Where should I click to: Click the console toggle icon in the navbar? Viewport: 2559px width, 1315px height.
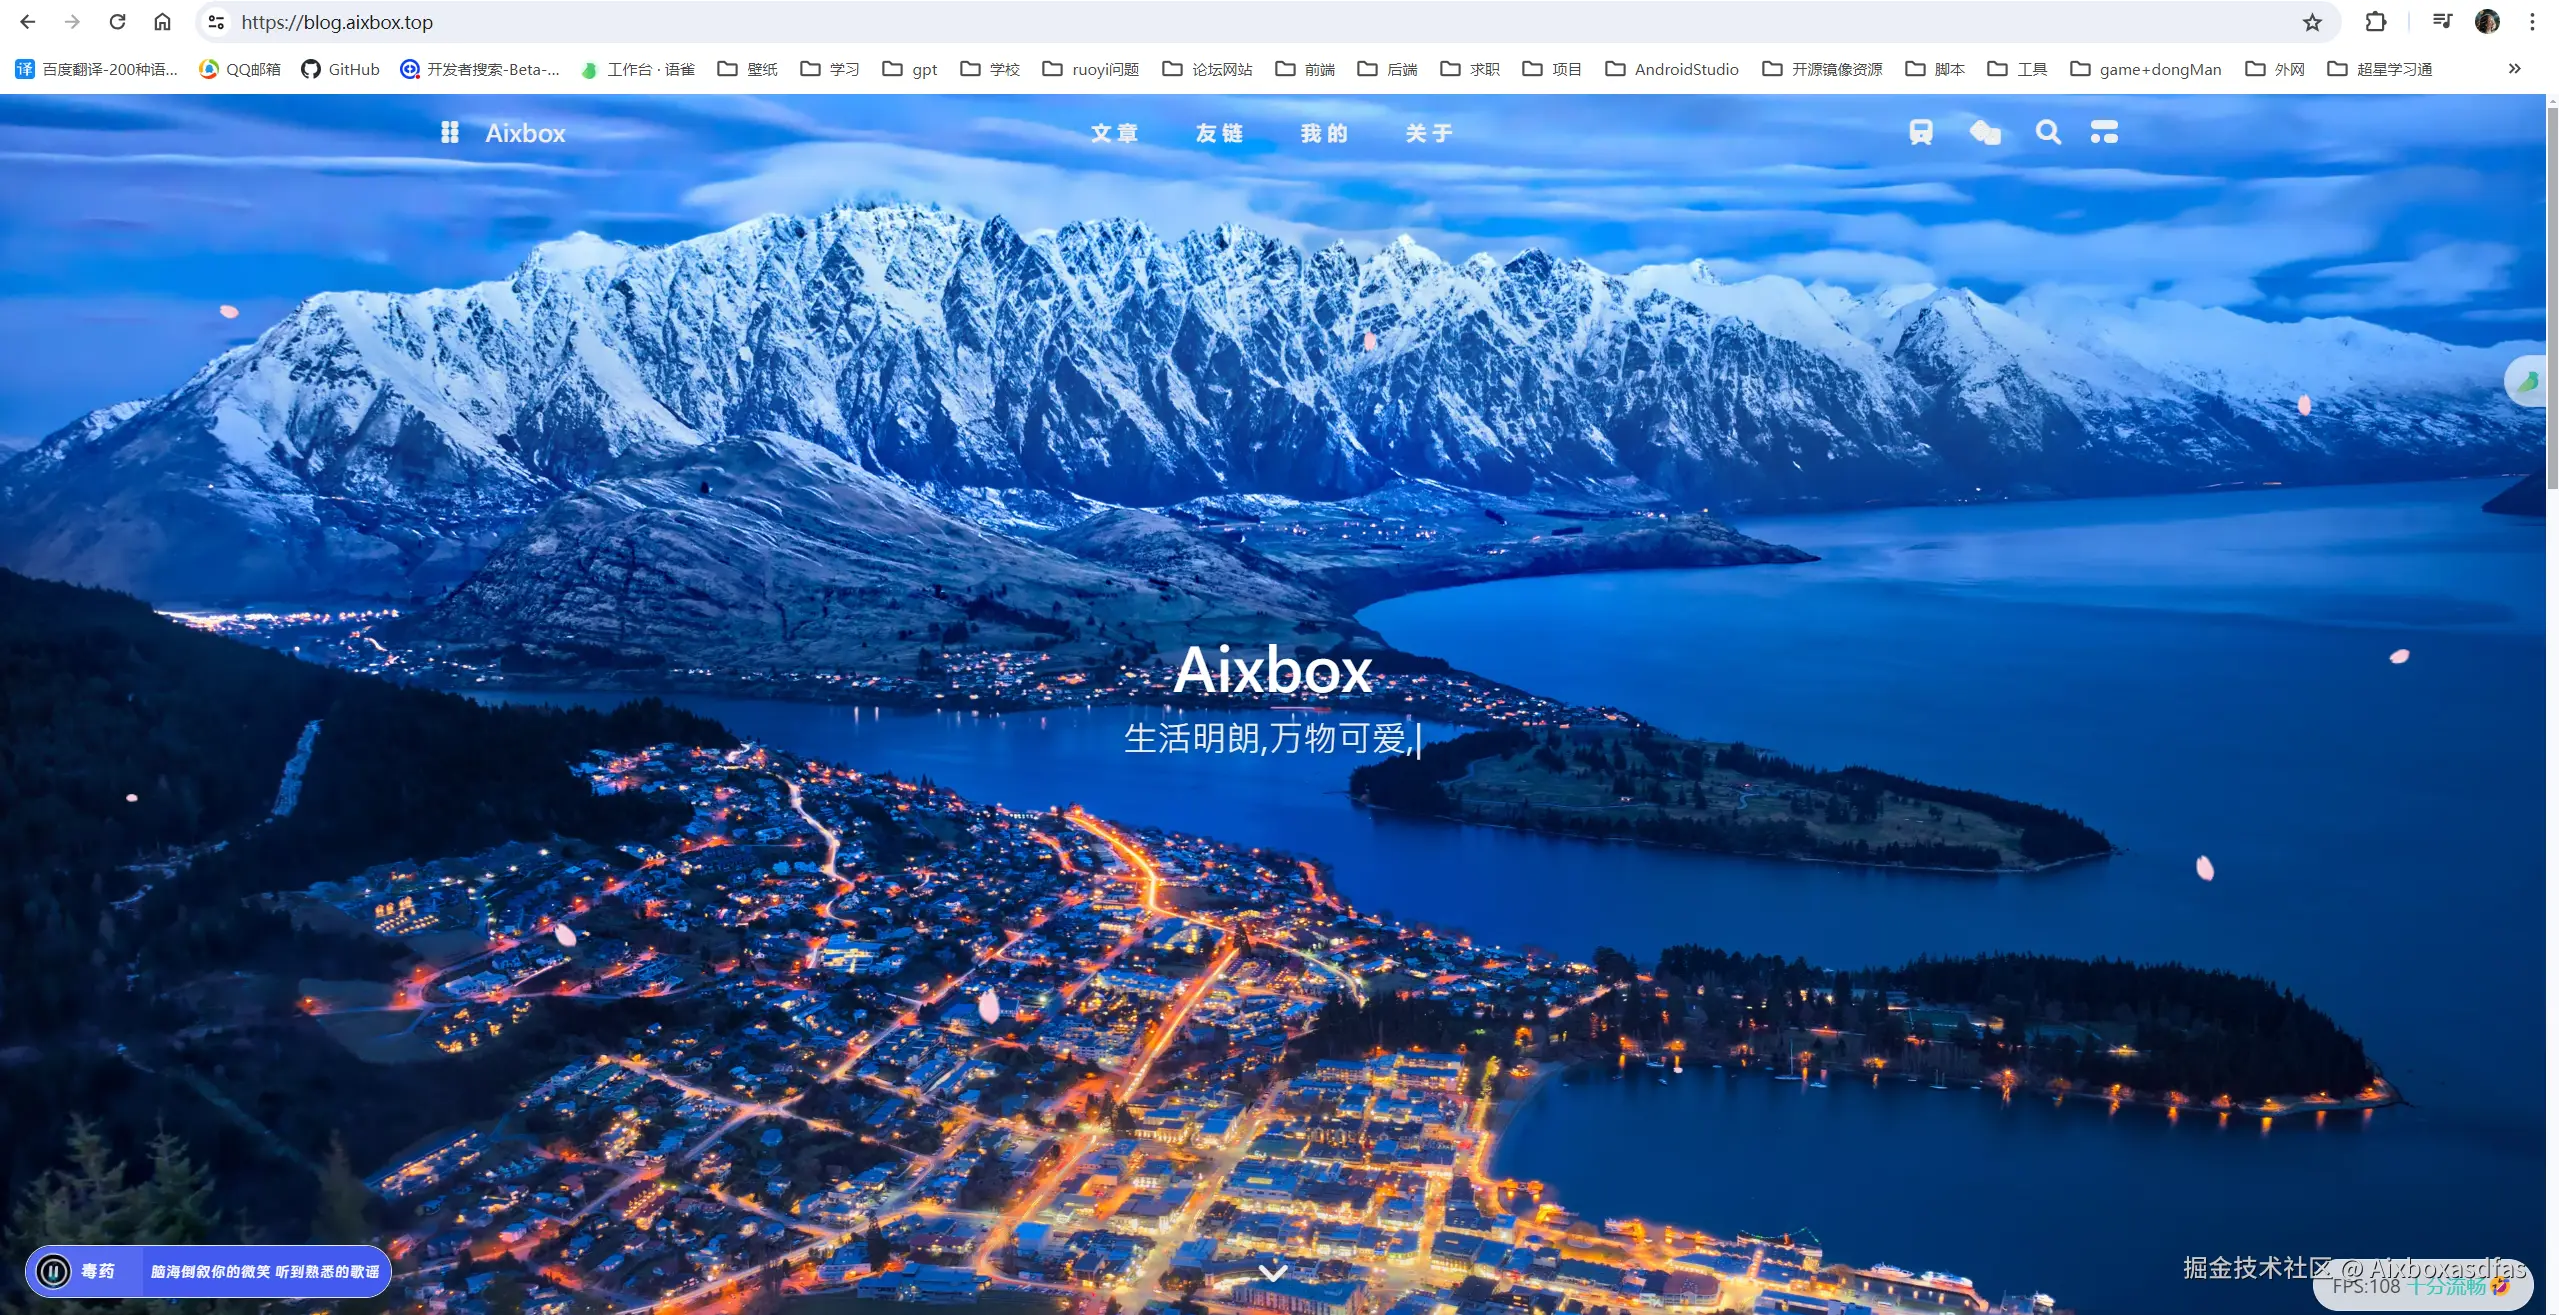(2104, 132)
